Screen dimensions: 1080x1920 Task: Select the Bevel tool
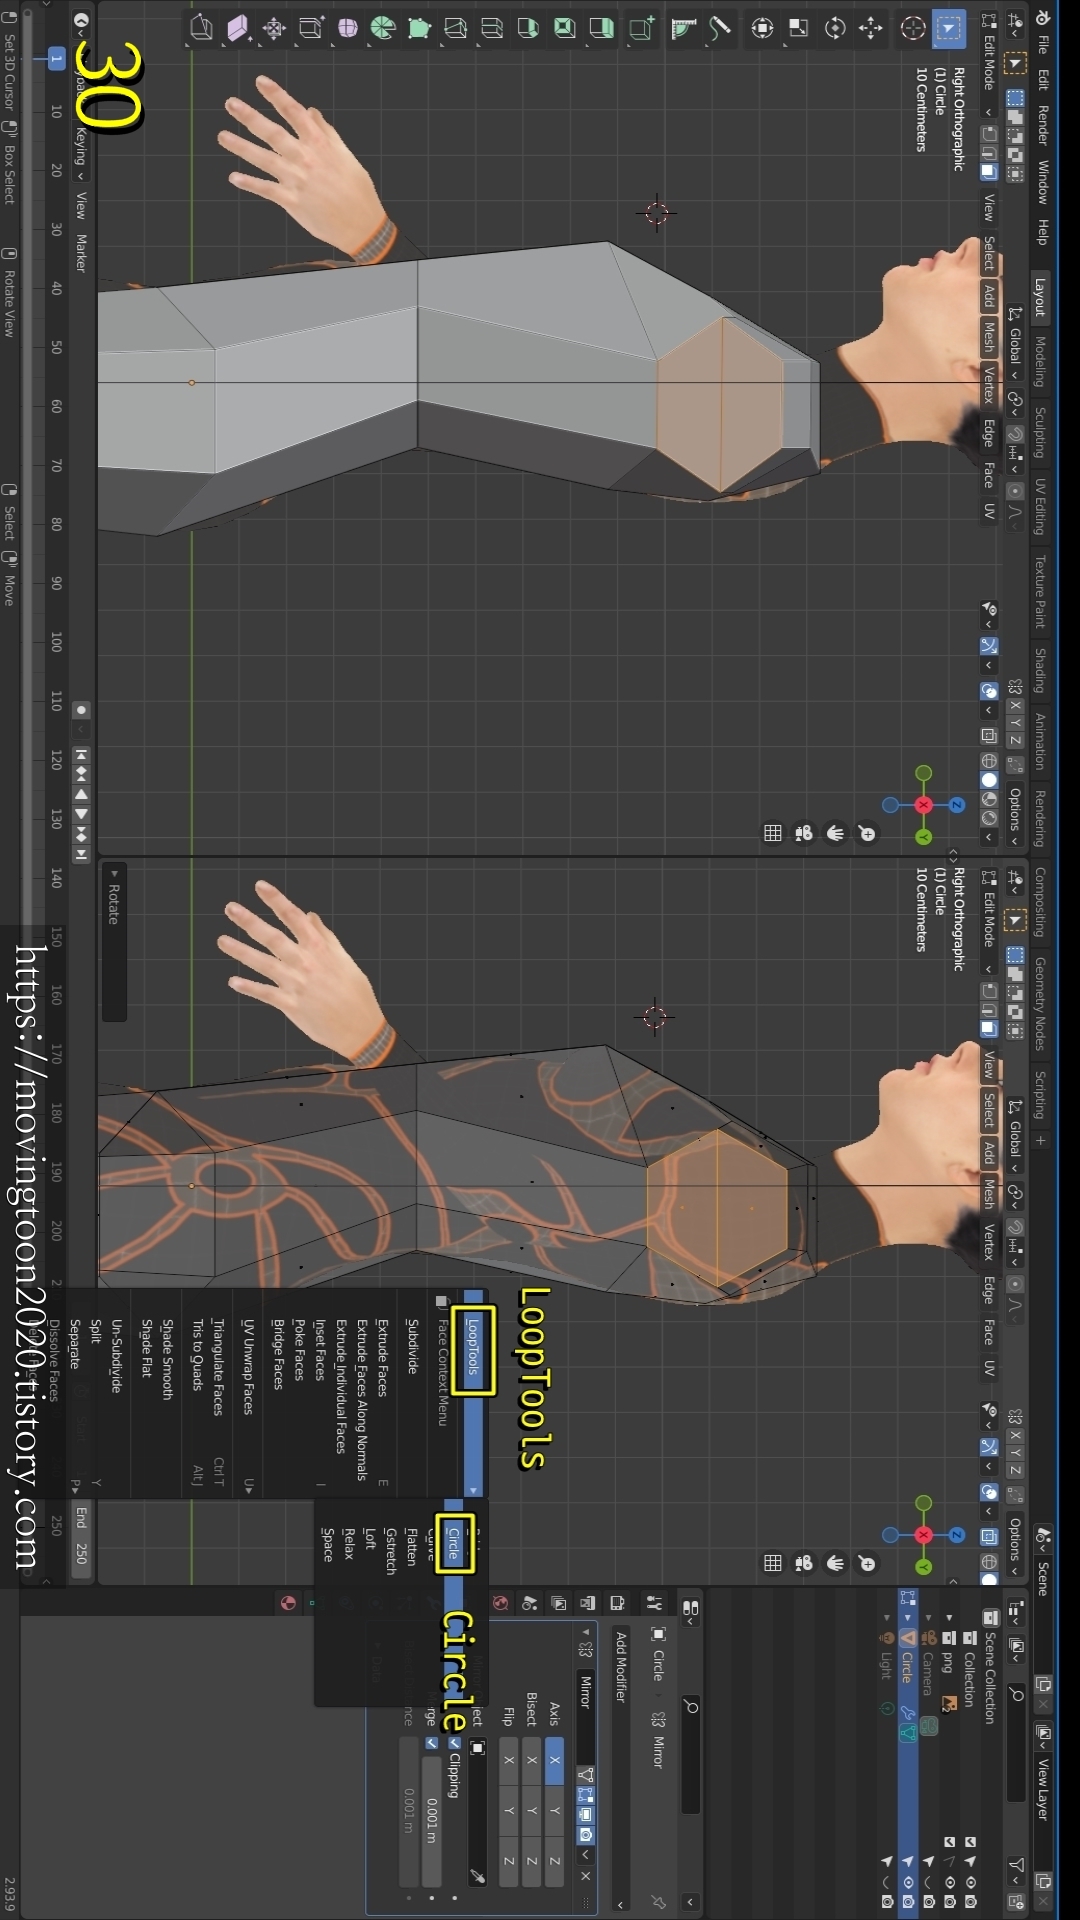tap(529, 28)
